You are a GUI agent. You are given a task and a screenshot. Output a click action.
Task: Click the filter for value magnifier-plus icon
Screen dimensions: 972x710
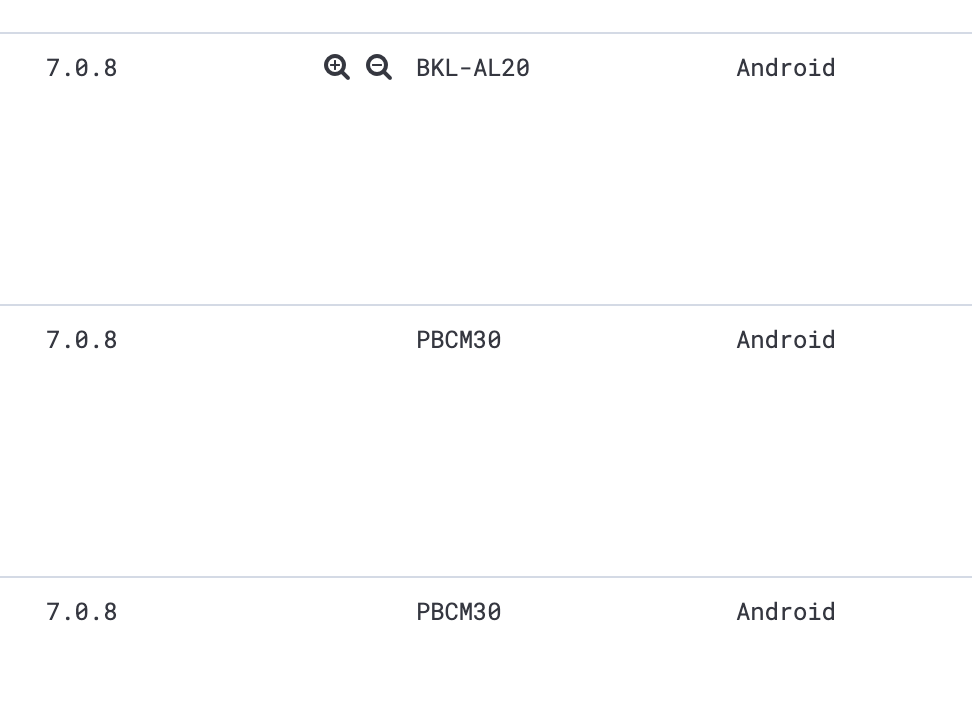point(337,67)
